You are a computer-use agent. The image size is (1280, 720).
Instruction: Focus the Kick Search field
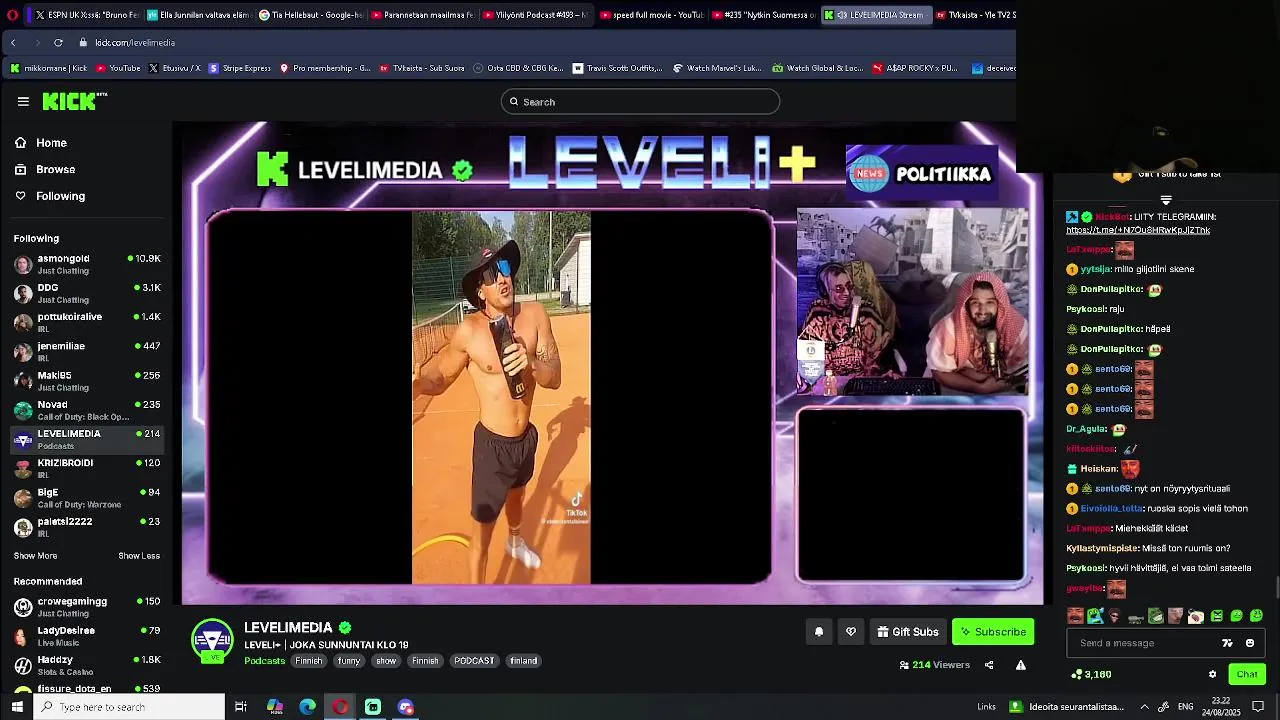[640, 101]
